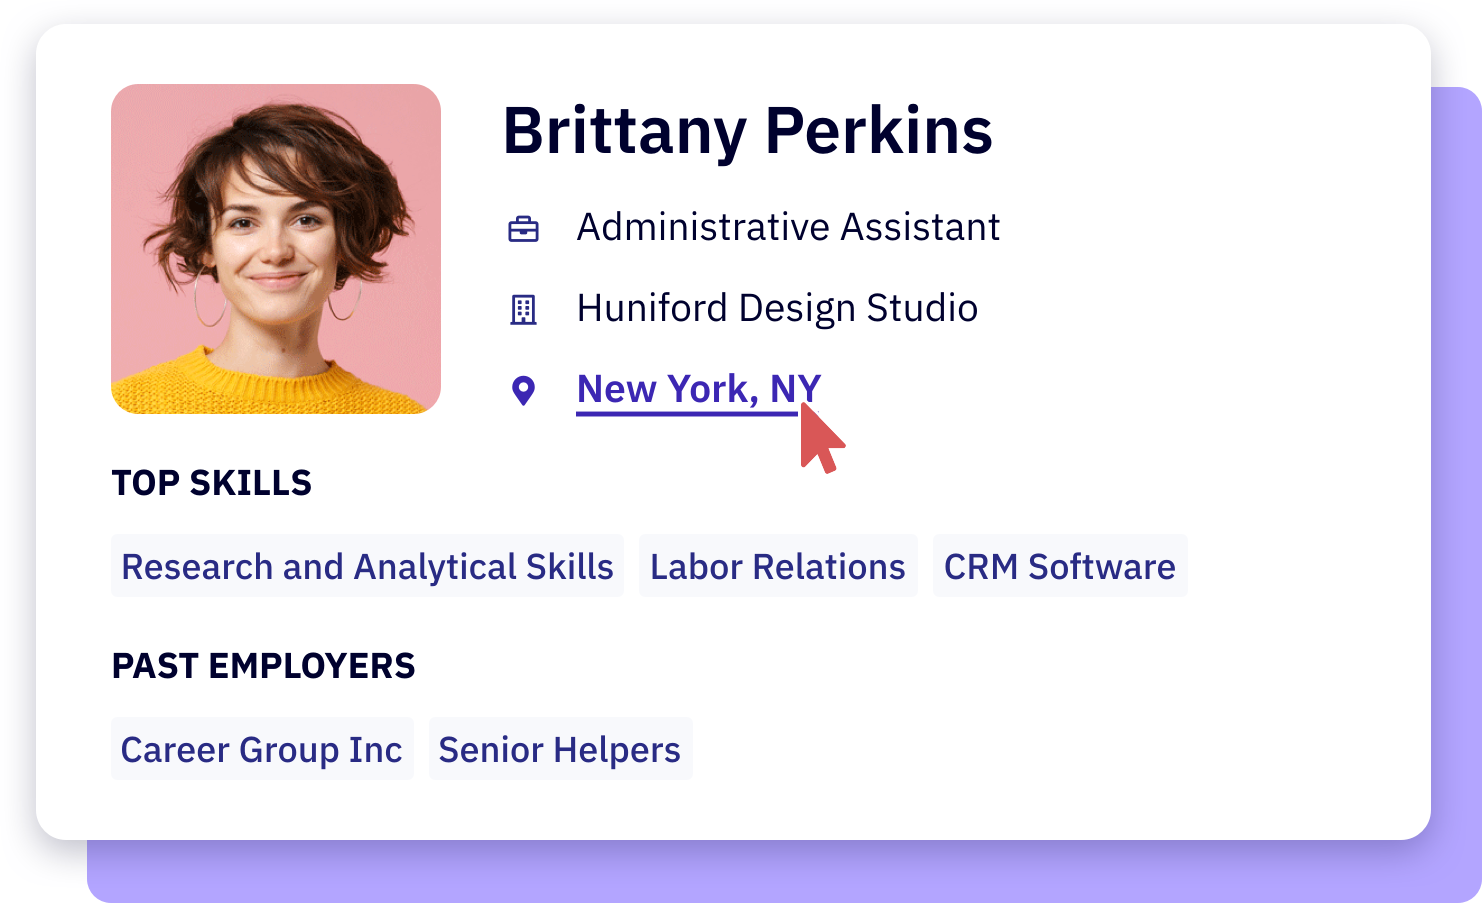Select the Research and Analytical Skills tag
This screenshot has height=903, width=1482.
(367, 566)
